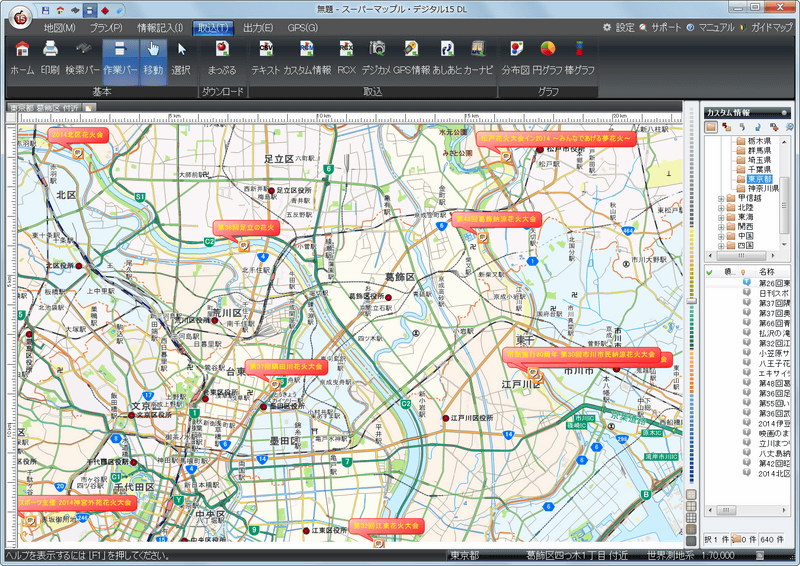This screenshot has height=566, width=800.
Task: Toggle the work bar icon in quick access toolbar
Action: coord(90,10)
